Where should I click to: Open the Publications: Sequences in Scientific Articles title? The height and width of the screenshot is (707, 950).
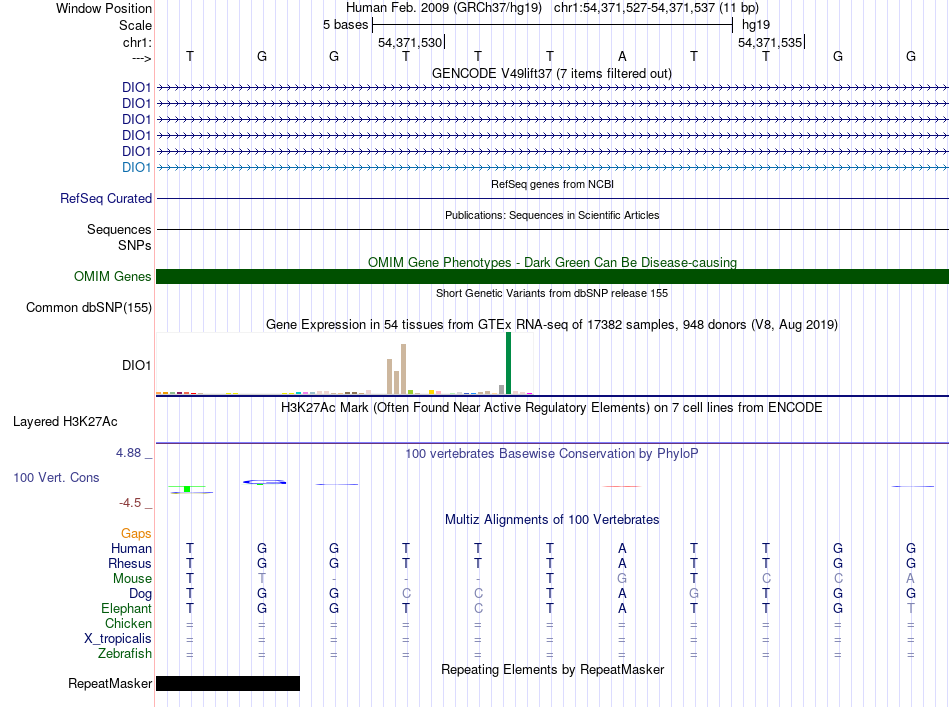click(x=552, y=215)
